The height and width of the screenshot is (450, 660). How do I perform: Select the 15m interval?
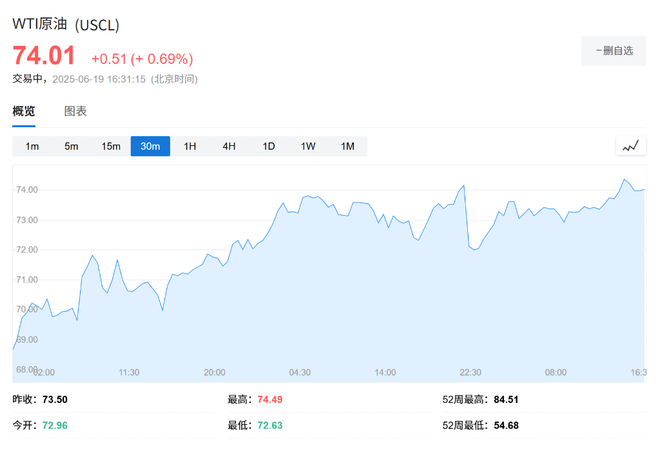click(111, 146)
